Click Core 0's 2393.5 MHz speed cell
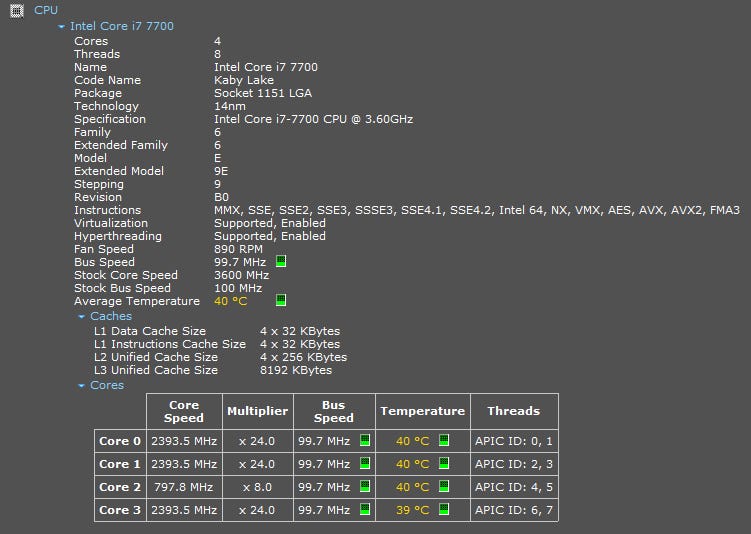The image size is (751, 534). pyautogui.click(x=184, y=441)
